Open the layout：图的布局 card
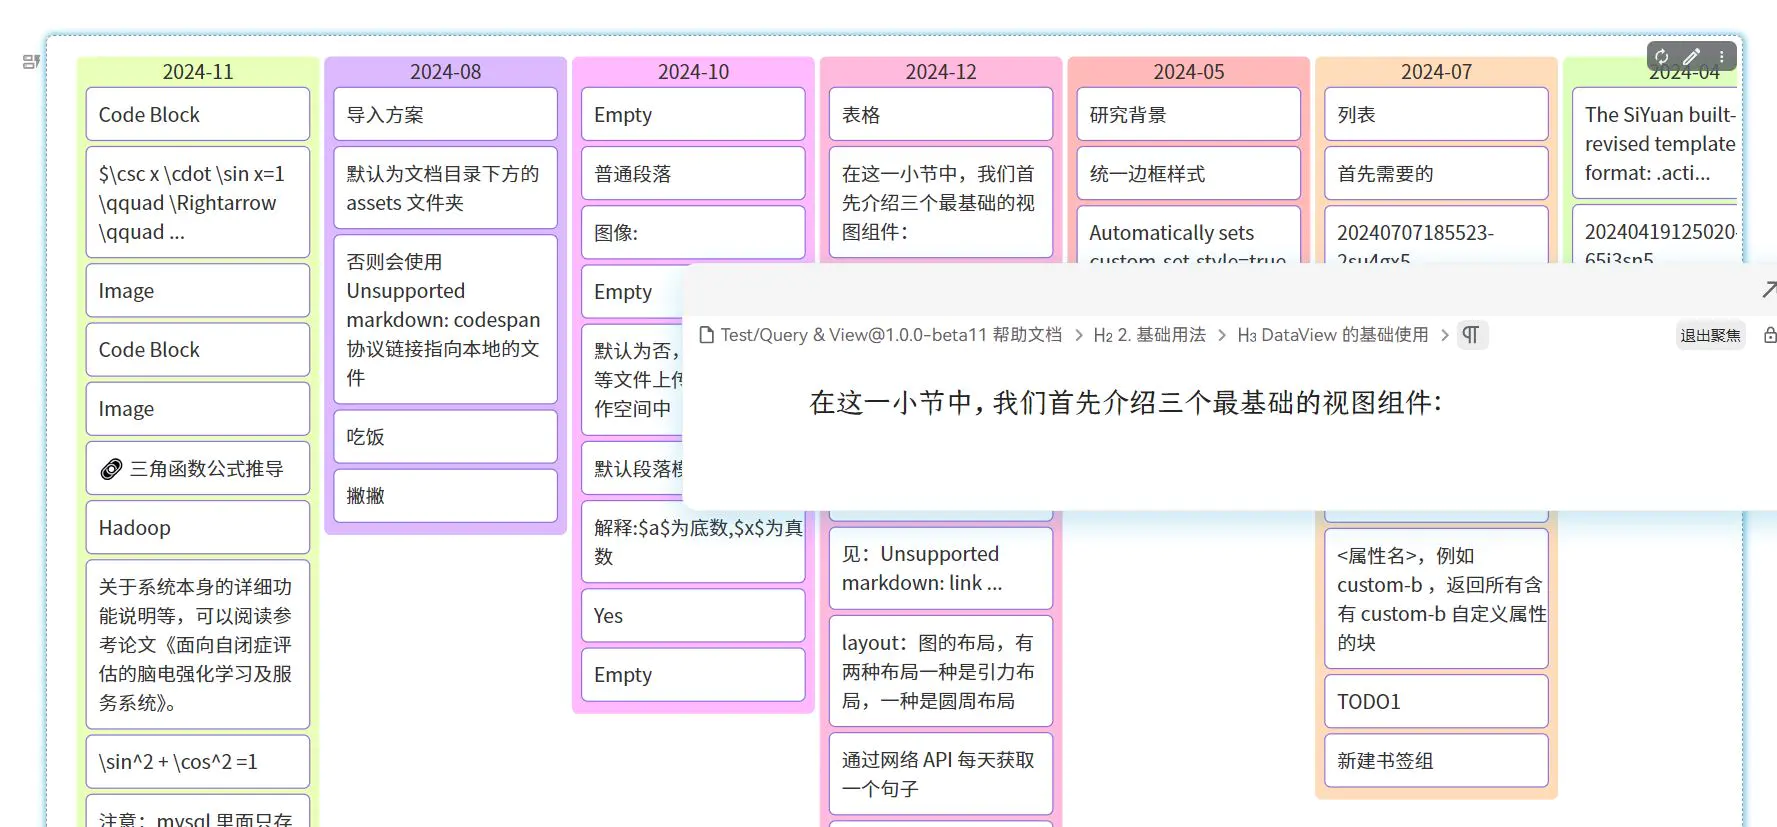 coord(941,671)
